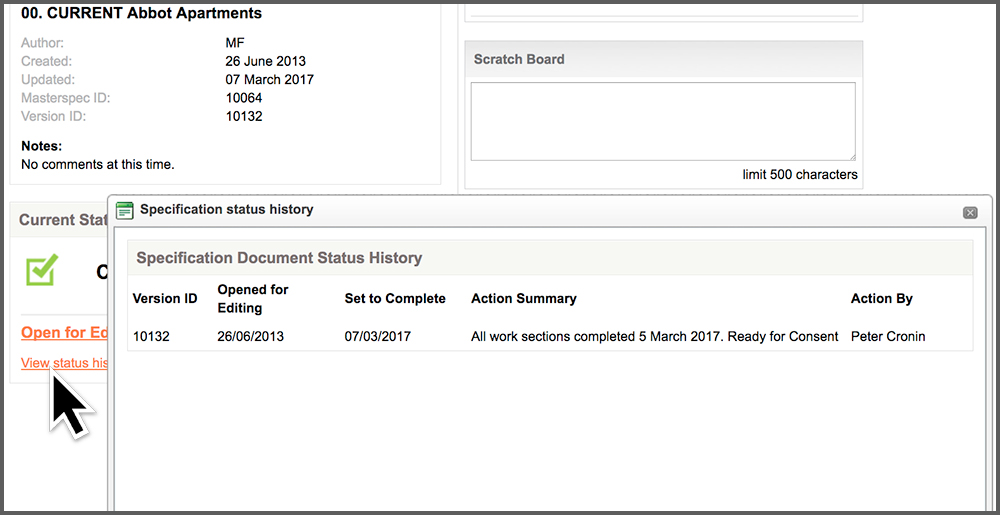Click the Action By column header
The height and width of the screenshot is (515, 1000).
882,298
